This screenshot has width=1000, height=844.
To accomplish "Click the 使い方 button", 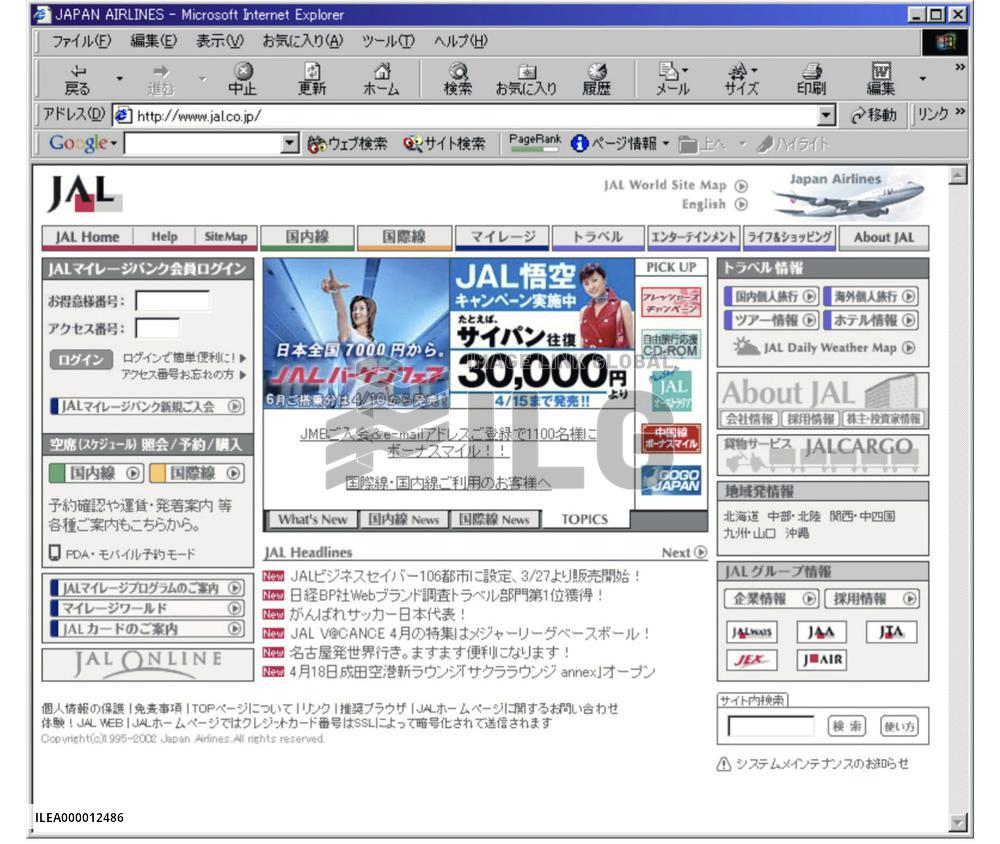I will click(x=899, y=726).
